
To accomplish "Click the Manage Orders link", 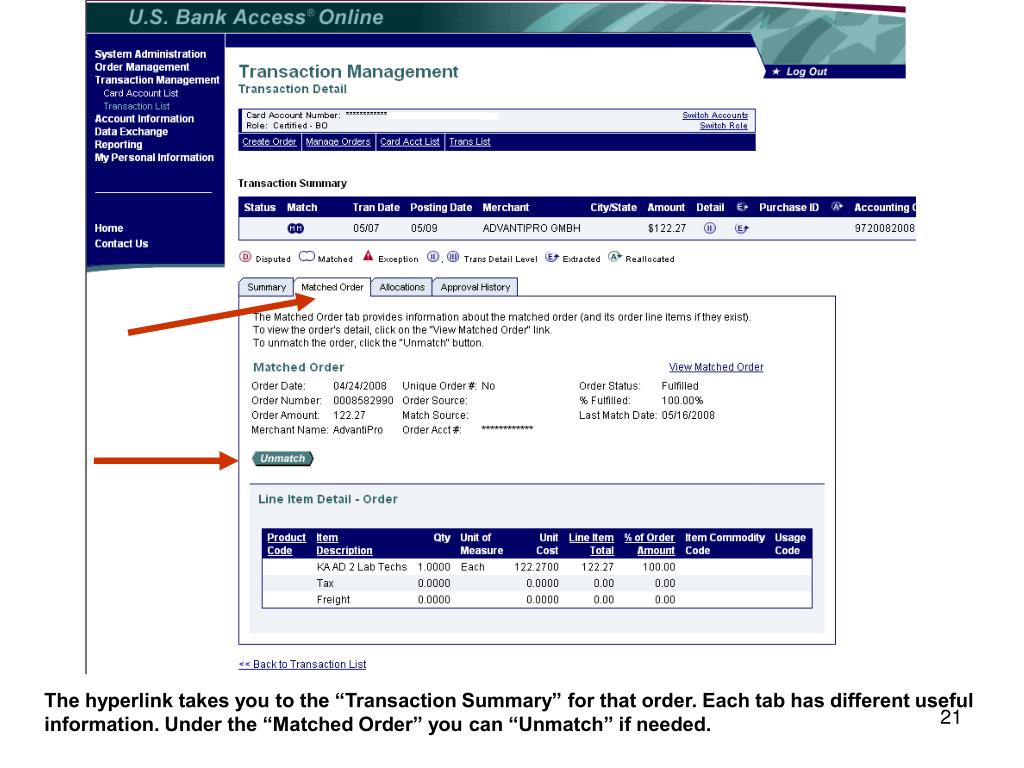I will click(x=338, y=142).
